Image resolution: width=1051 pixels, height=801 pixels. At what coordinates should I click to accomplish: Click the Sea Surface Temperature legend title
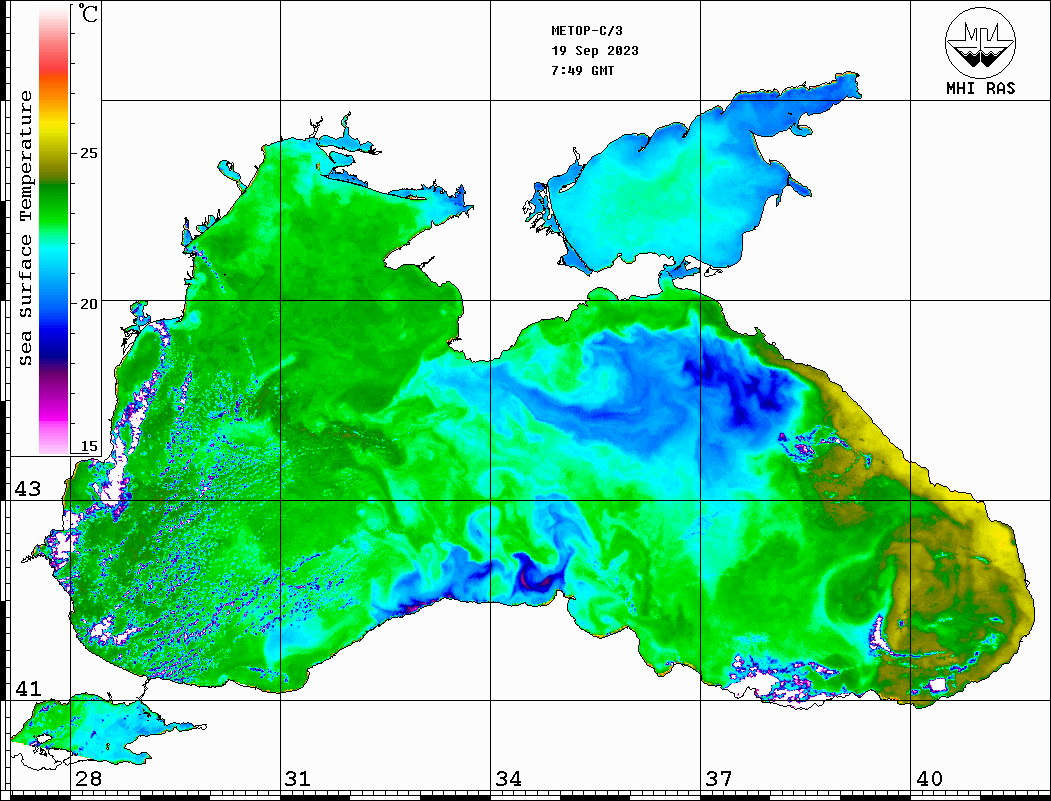pyautogui.click(x=25, y=228)
